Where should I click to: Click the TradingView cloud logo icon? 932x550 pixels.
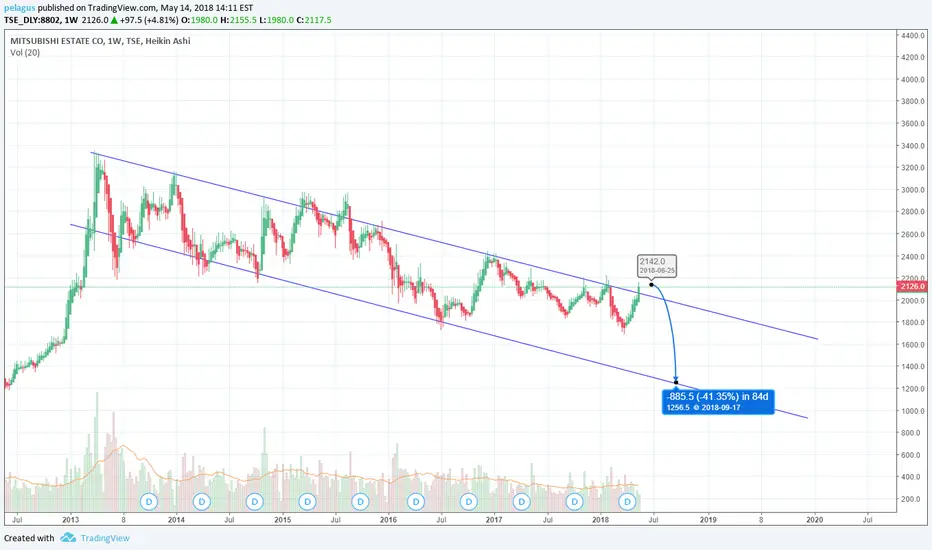point(68,538)
